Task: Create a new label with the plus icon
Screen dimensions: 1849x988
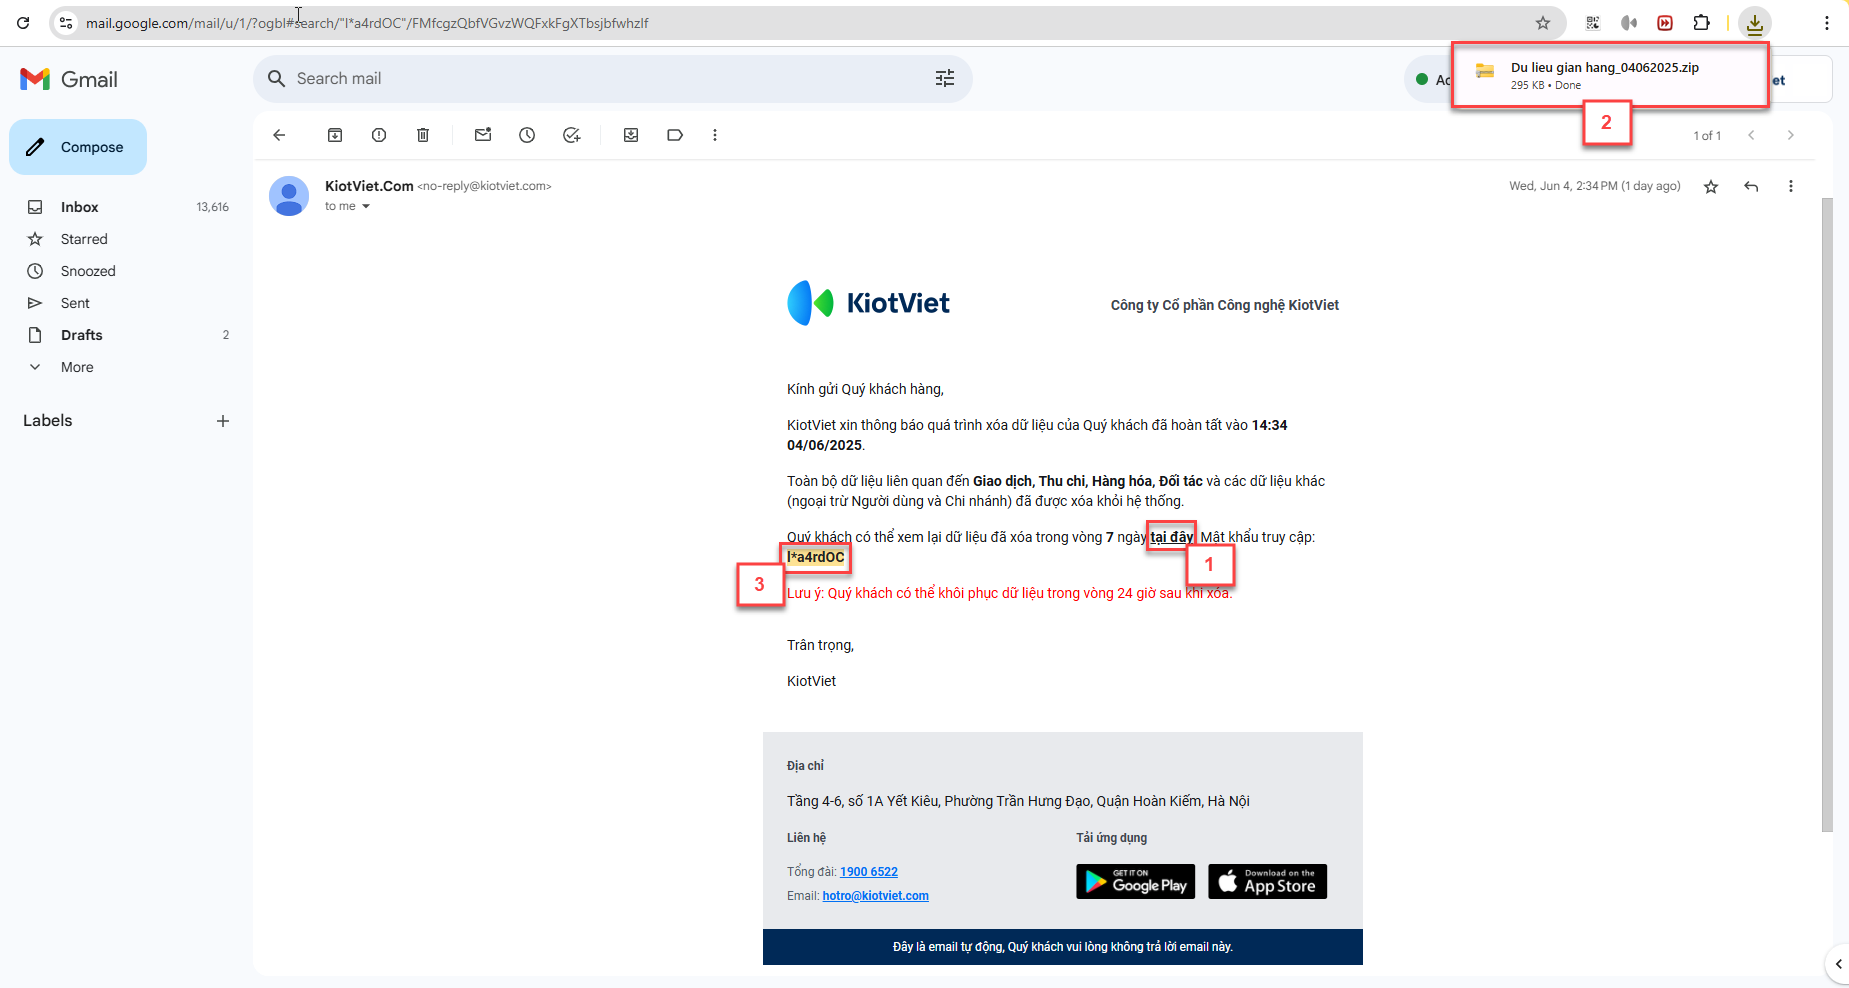Action: click(223, 421)
